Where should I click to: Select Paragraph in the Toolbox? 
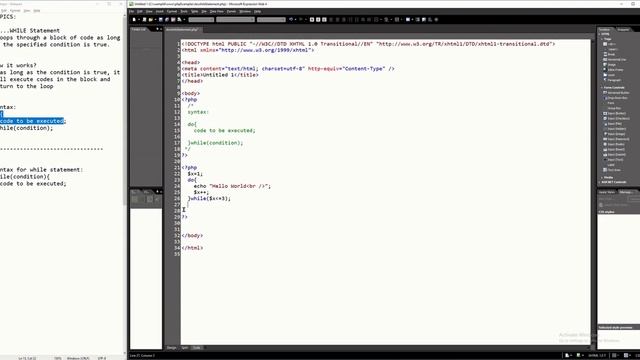pyautogui.click(x=613, y=80)
